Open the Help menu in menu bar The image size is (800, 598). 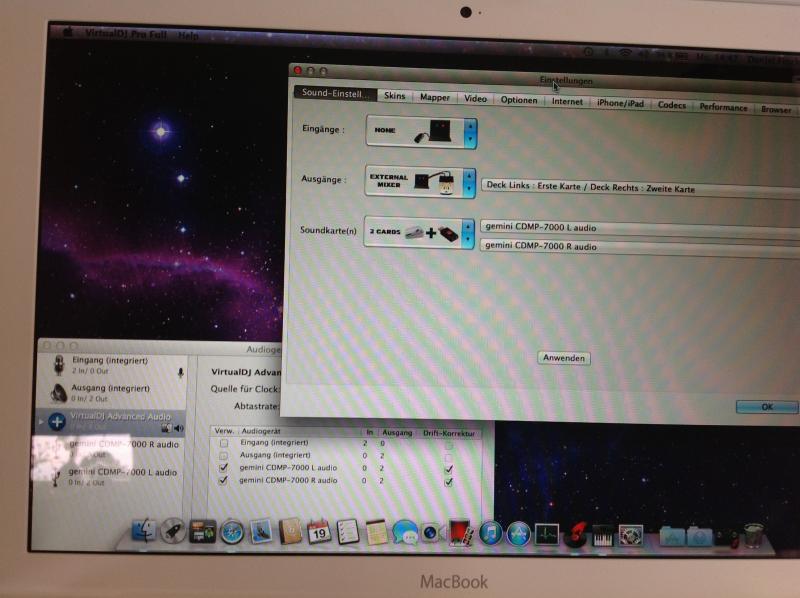pyautogui.click(x=188, y=36)
